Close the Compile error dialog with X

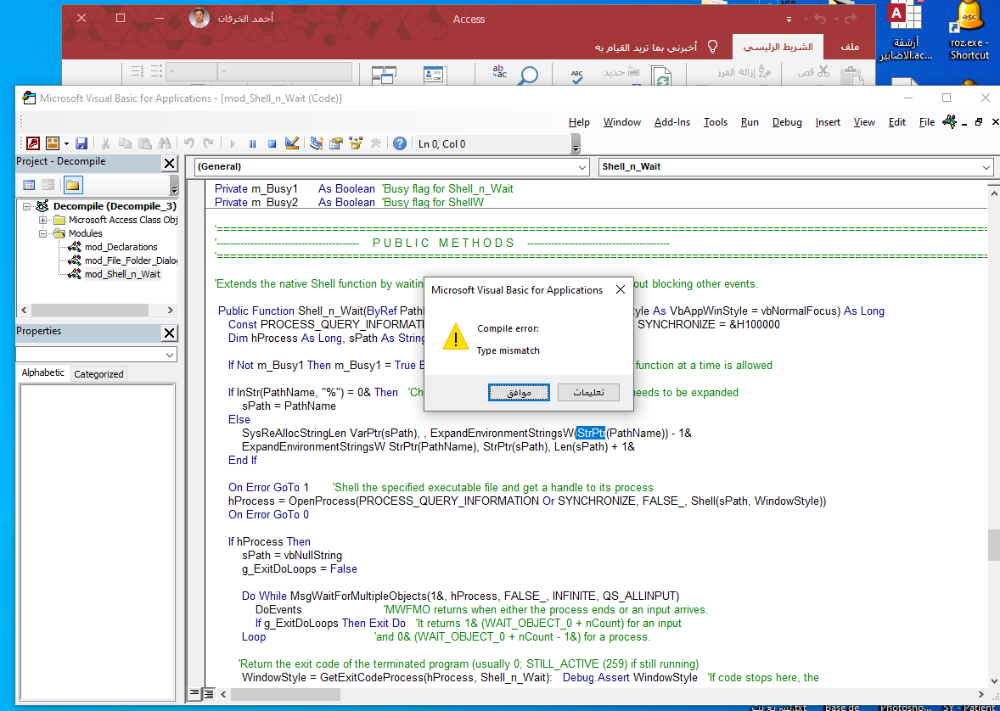coord(620,290)
